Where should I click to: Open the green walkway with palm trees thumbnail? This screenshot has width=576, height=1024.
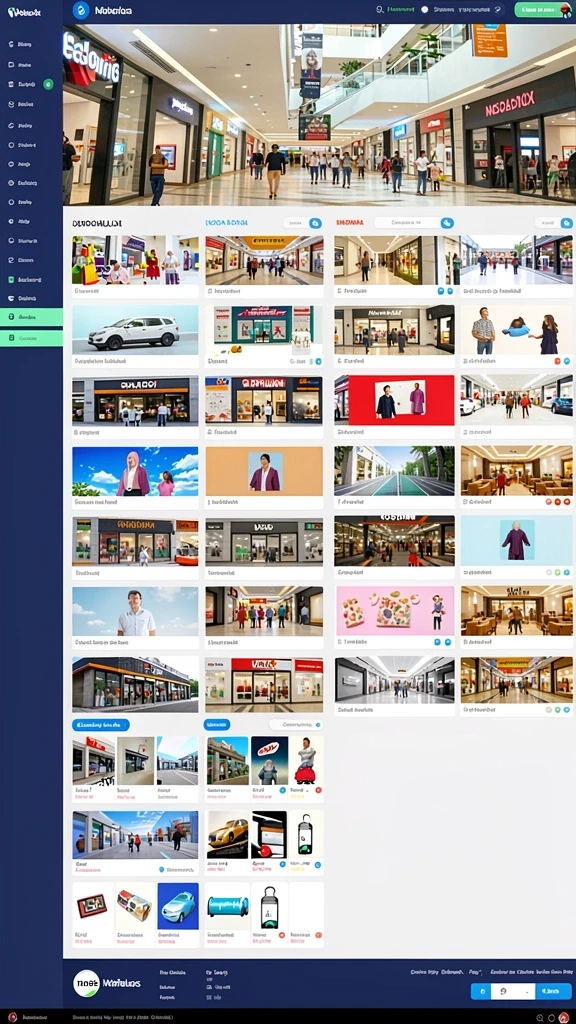coord(394,471)
